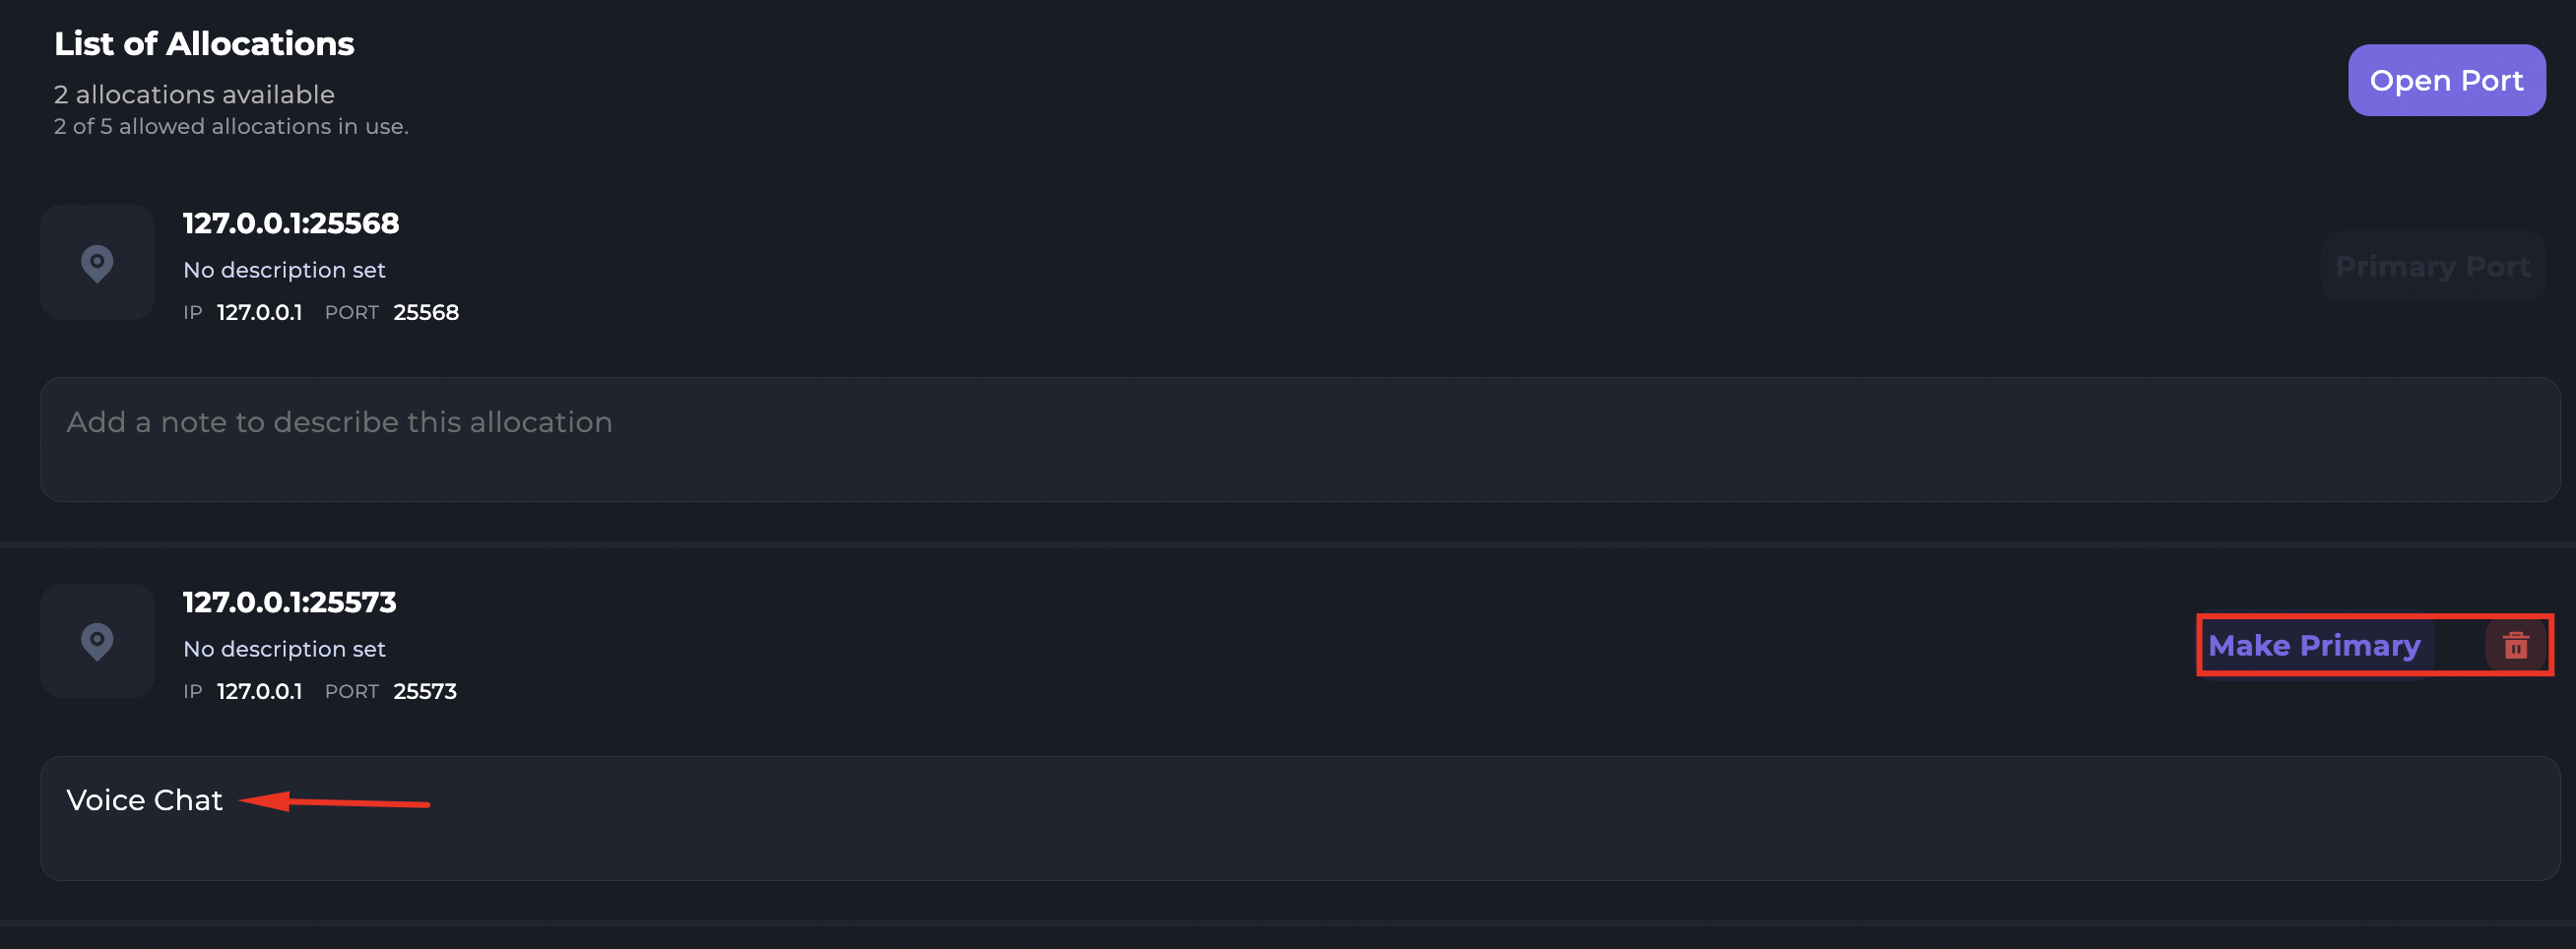Click the IP value in the 25568 allocation

259,312
